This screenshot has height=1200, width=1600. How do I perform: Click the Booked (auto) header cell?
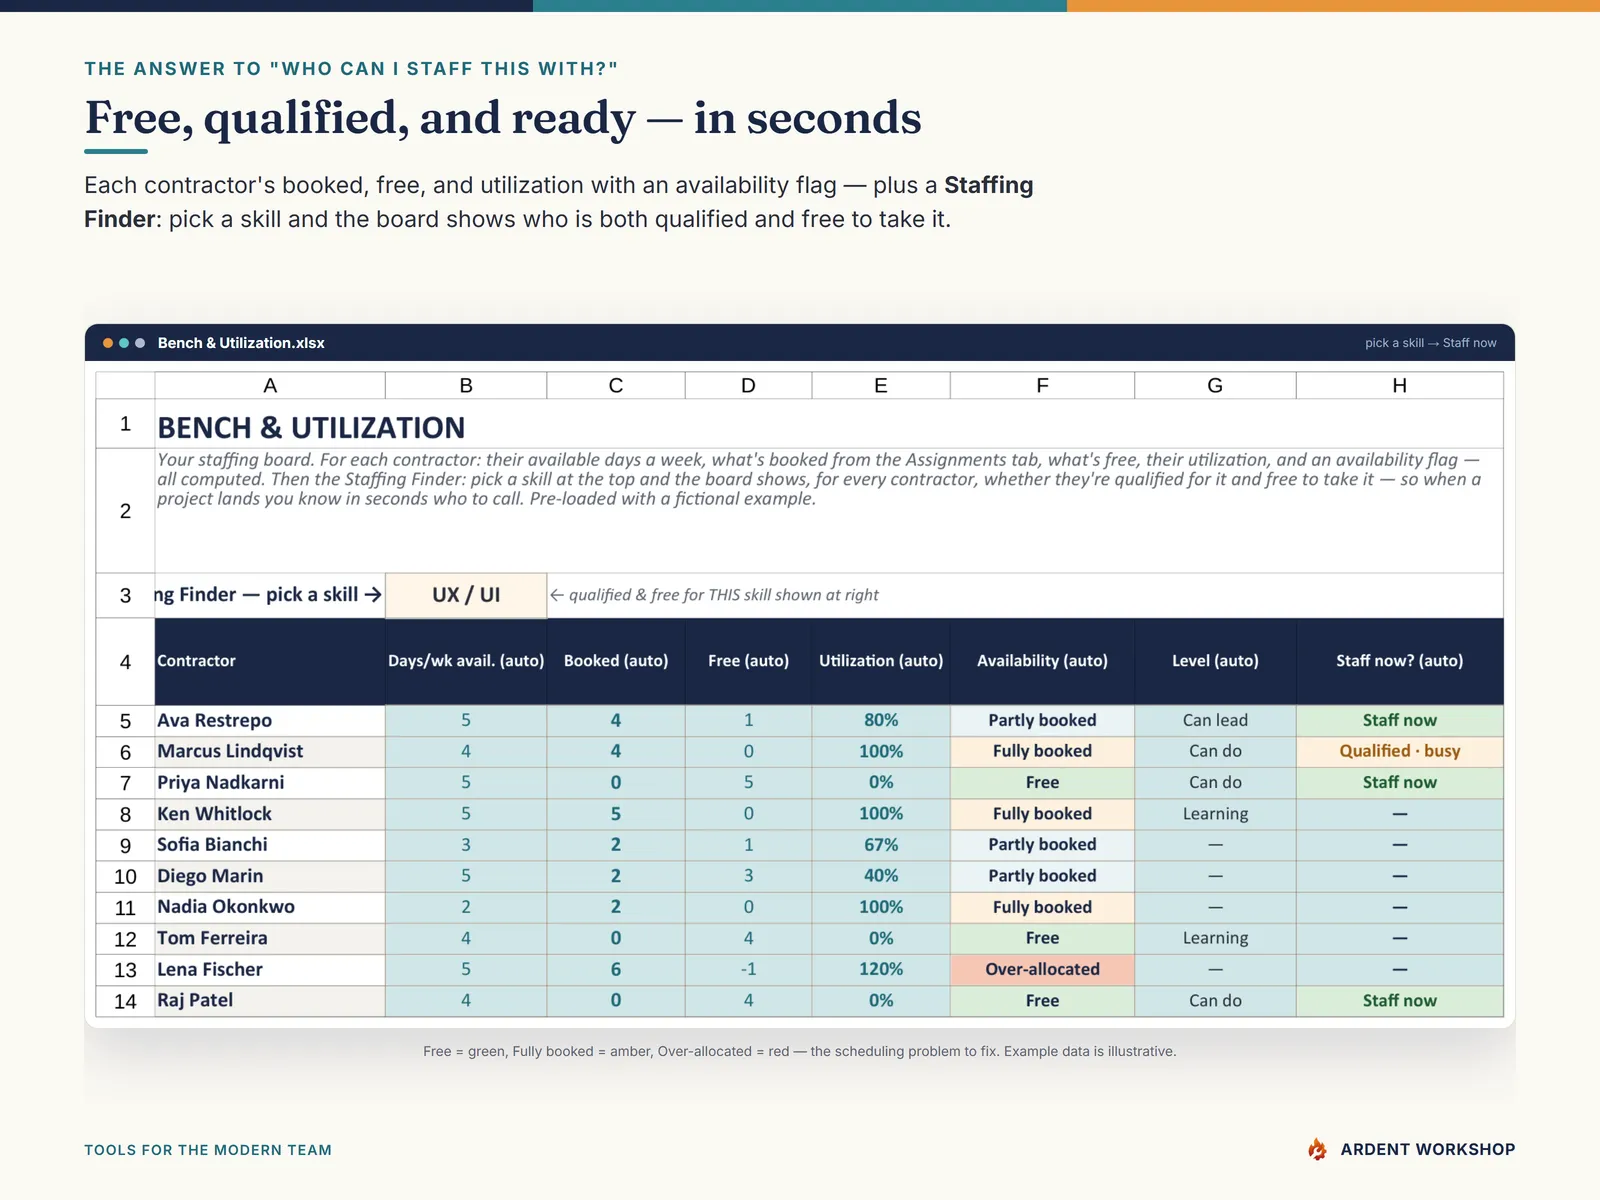click(616, 661)
